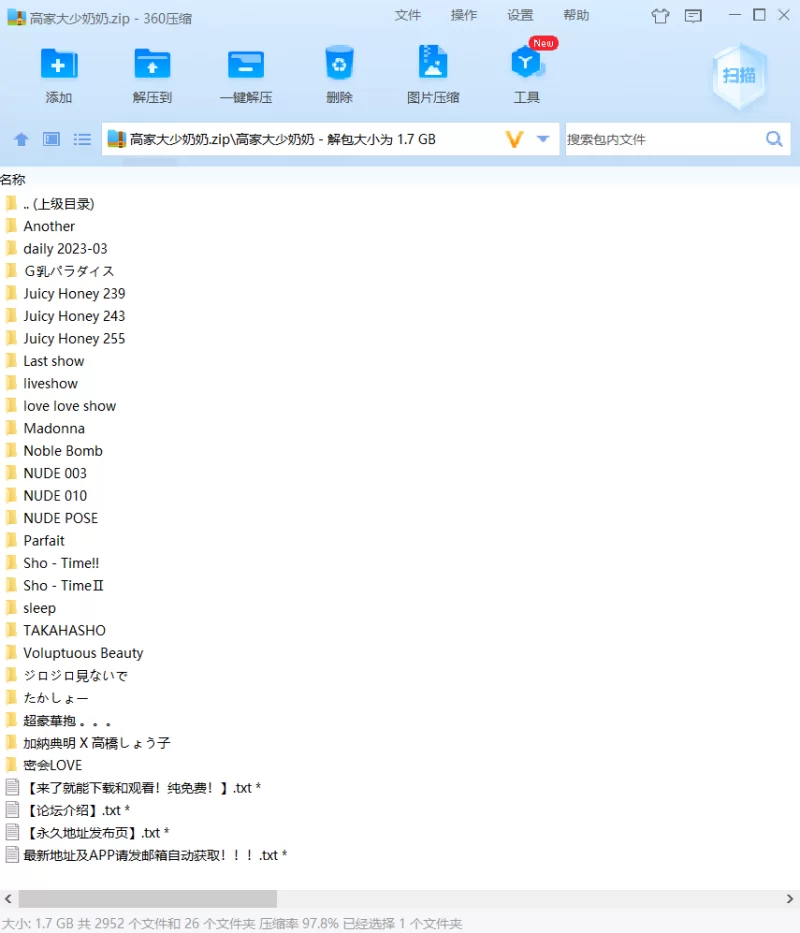Go up one level with the arrow icon

pyautogui.click(x=21, y=139)
